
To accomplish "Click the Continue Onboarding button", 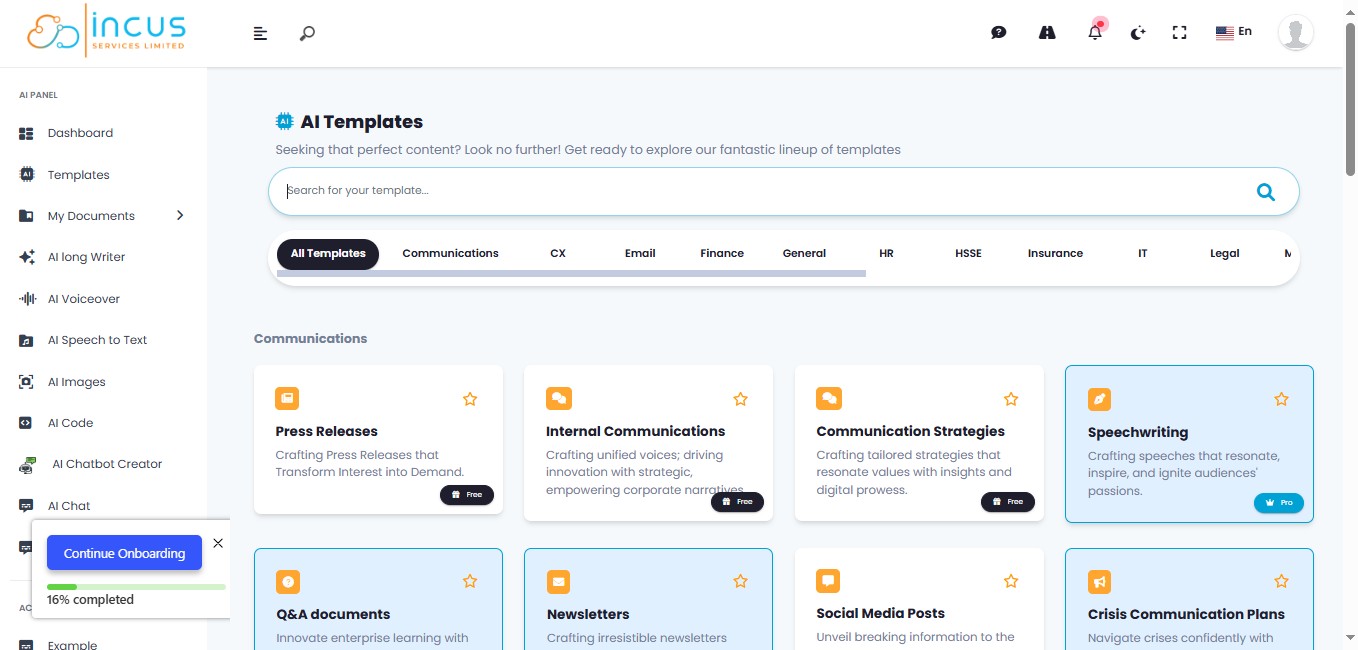I will [124, 553].
